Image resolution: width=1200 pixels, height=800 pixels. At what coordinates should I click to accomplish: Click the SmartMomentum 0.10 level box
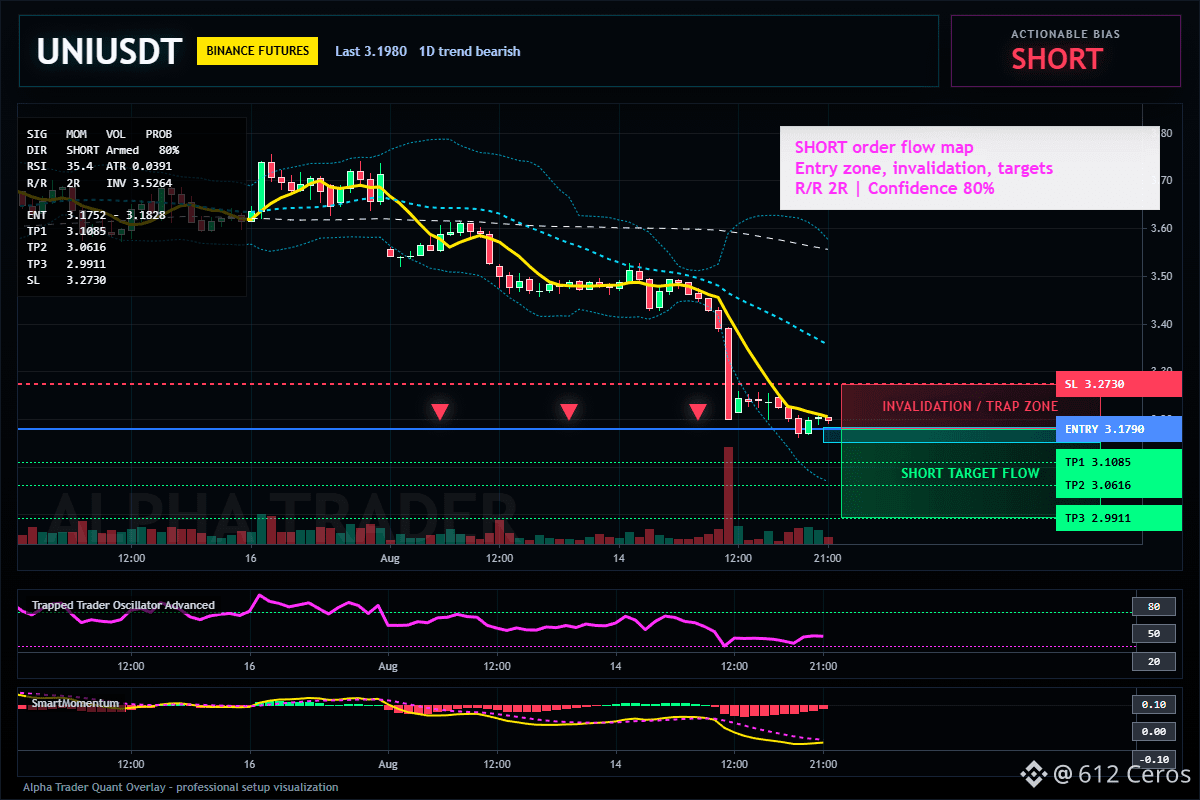1153,704
